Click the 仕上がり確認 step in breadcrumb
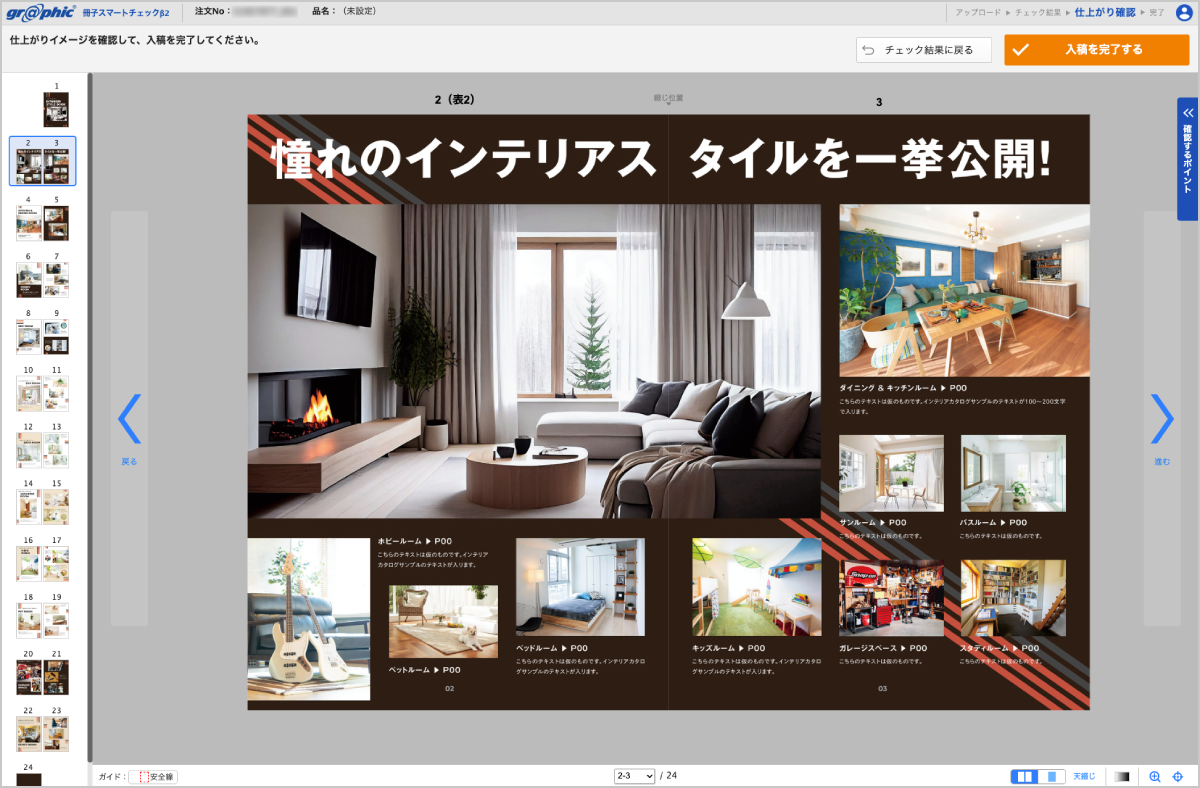This screenshot has height=788, width=1200. click(x=1104, y=12)
